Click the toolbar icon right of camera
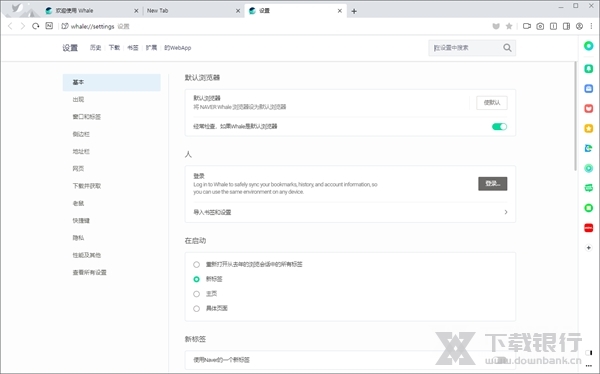Image resolution: width=600 pixels, height=374 pixels. 553,26
